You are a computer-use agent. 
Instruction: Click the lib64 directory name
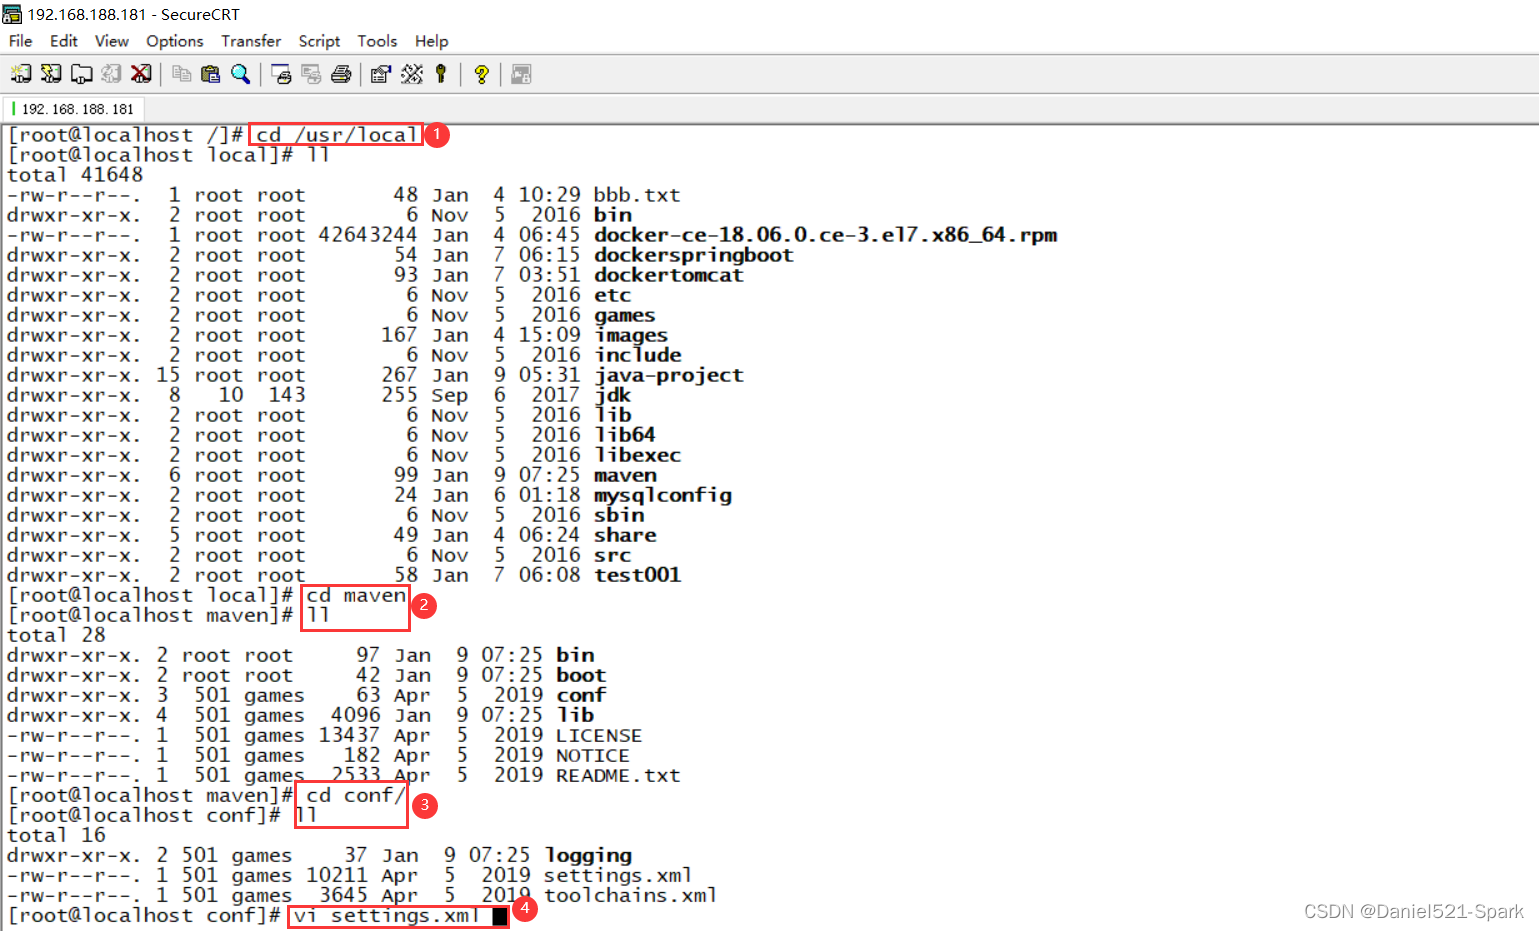(625, 435)
